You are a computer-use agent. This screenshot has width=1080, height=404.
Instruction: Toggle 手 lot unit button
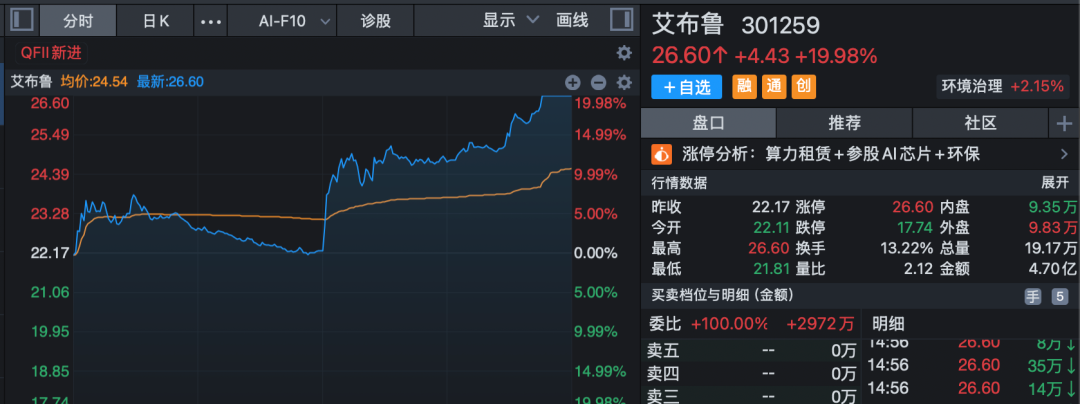tap(1032, 297)
